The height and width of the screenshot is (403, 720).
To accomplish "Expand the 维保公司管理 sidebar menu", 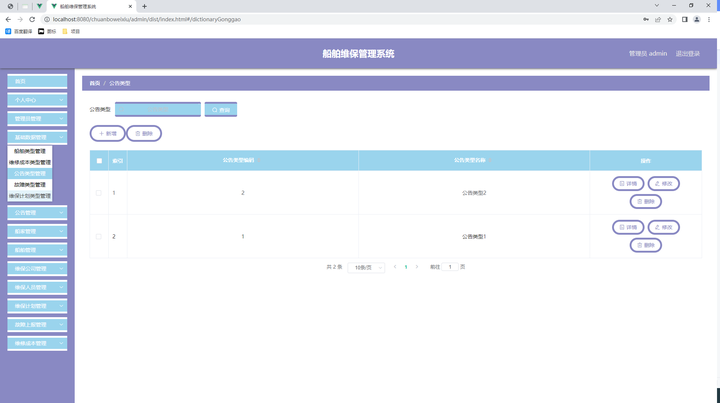I will 37,269.
